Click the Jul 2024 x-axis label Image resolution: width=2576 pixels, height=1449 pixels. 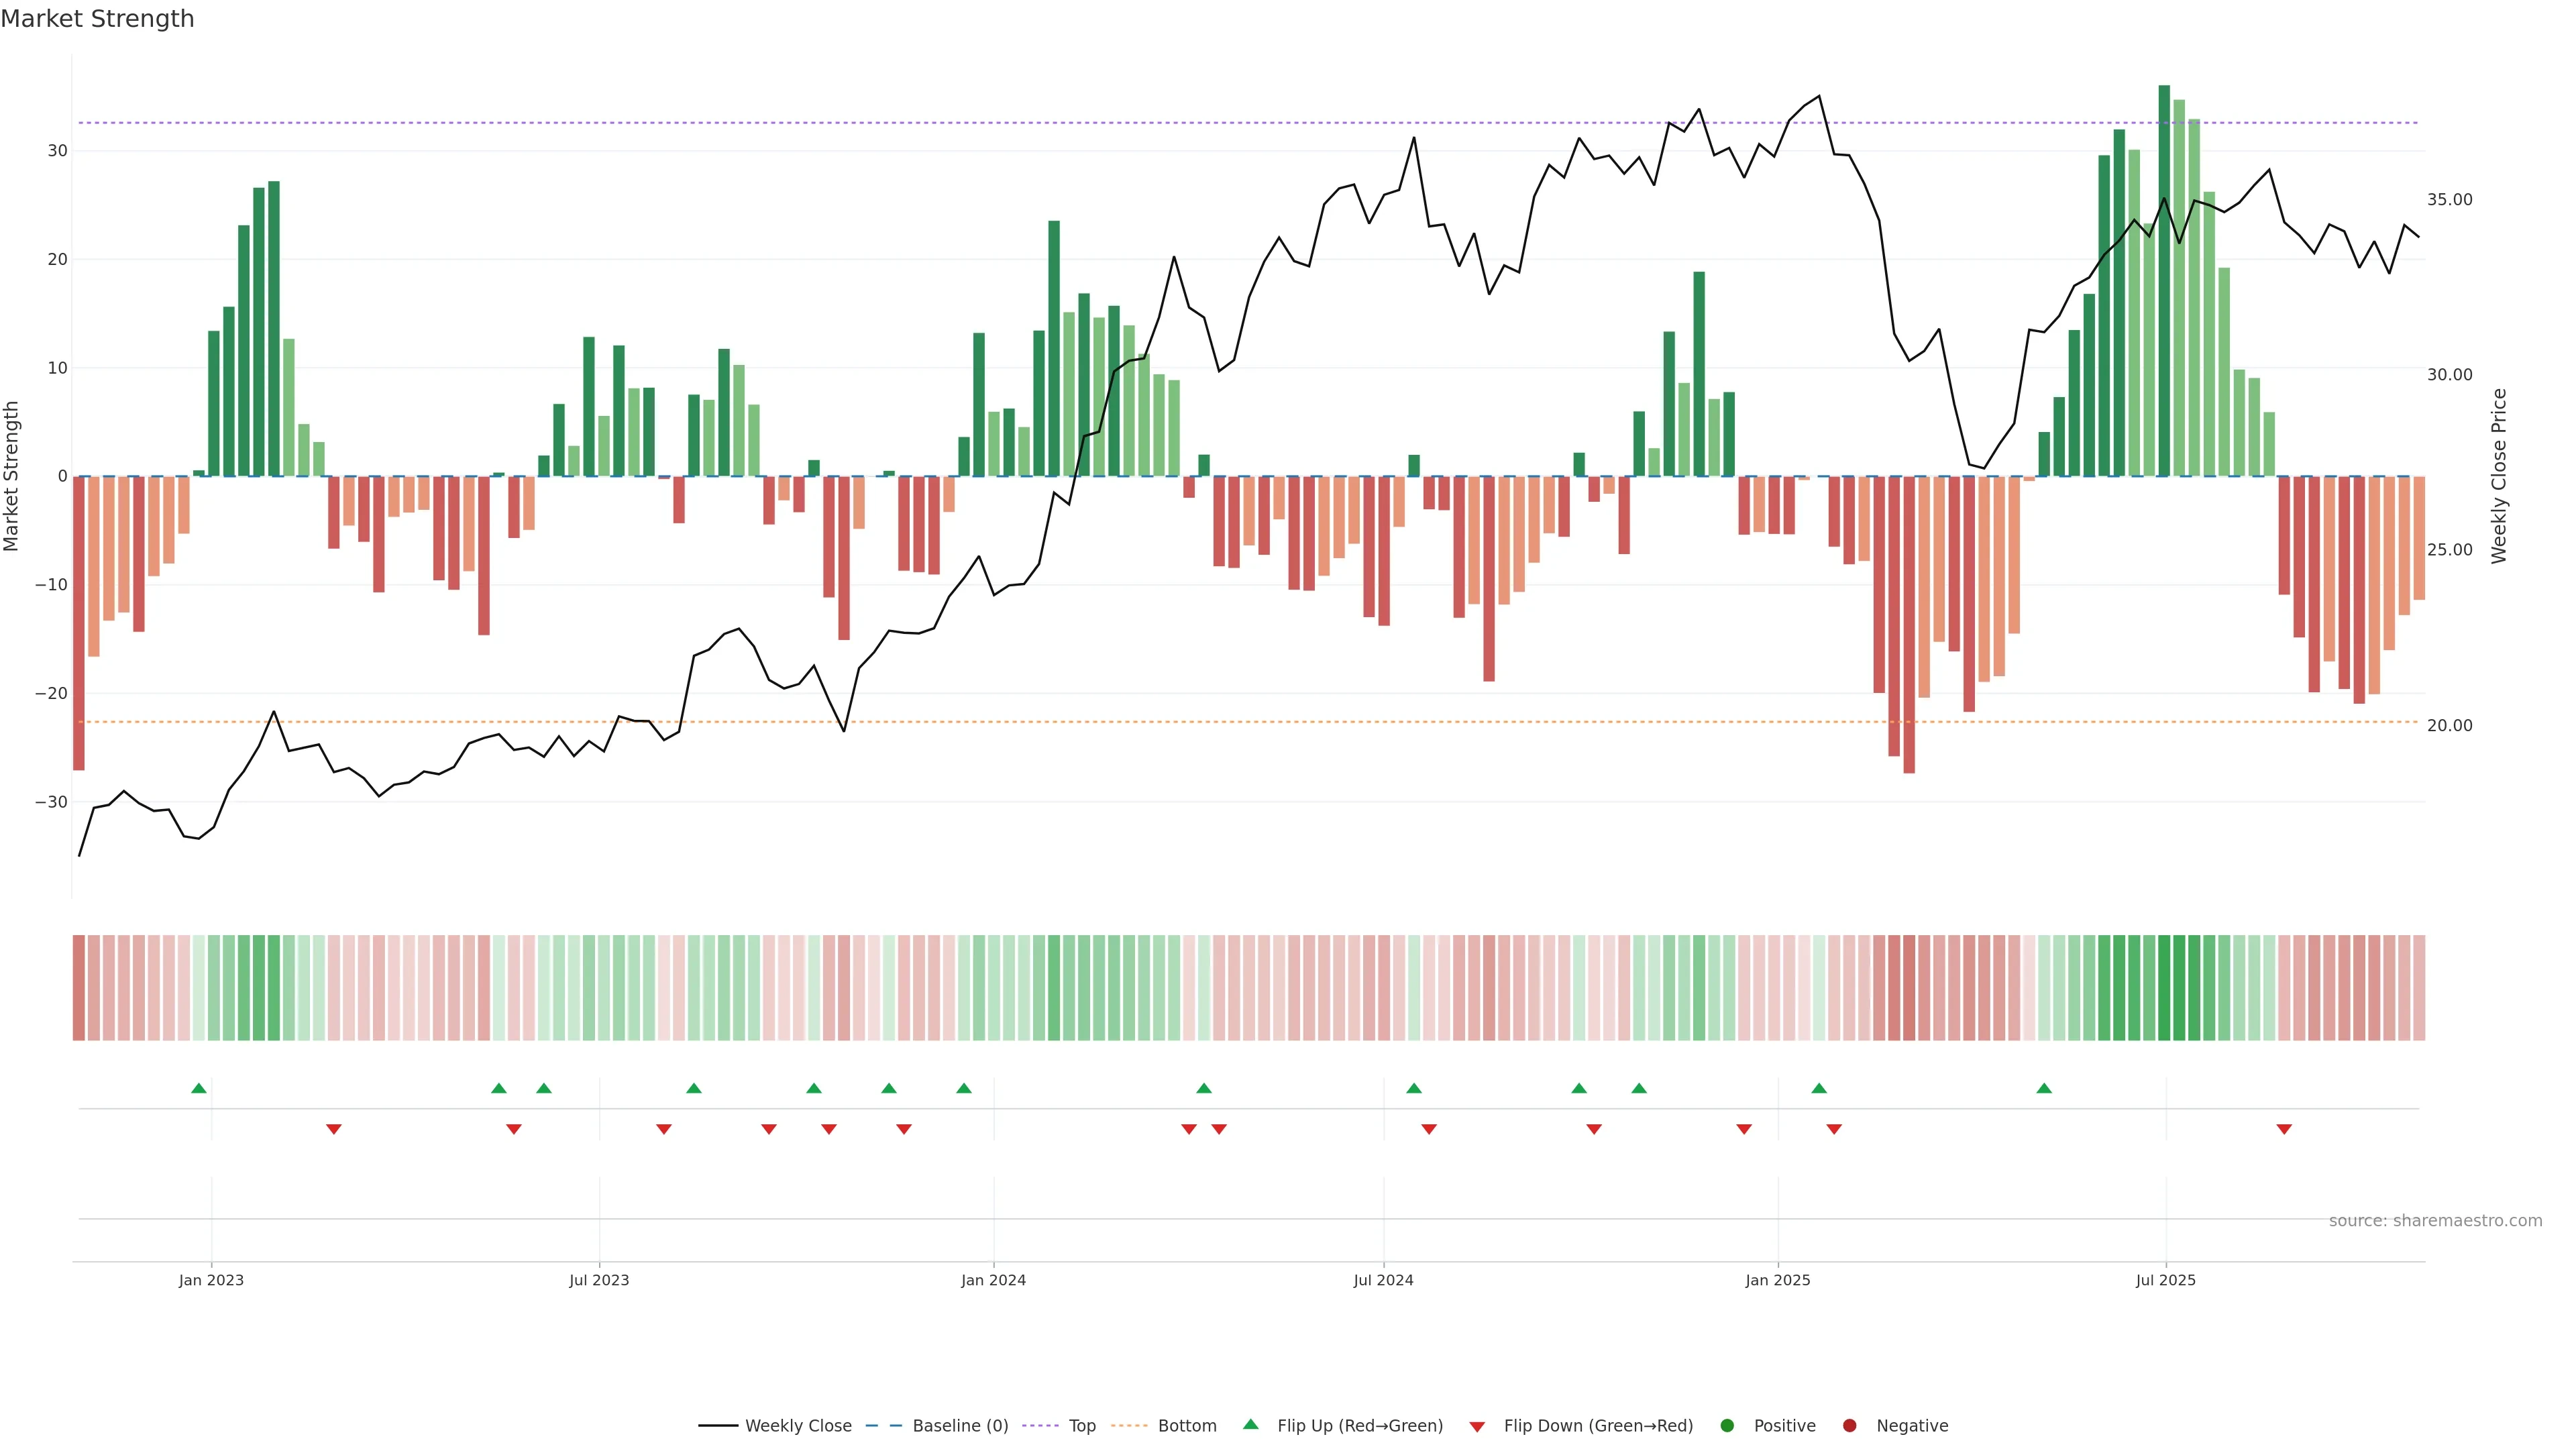(1383, 1280)
